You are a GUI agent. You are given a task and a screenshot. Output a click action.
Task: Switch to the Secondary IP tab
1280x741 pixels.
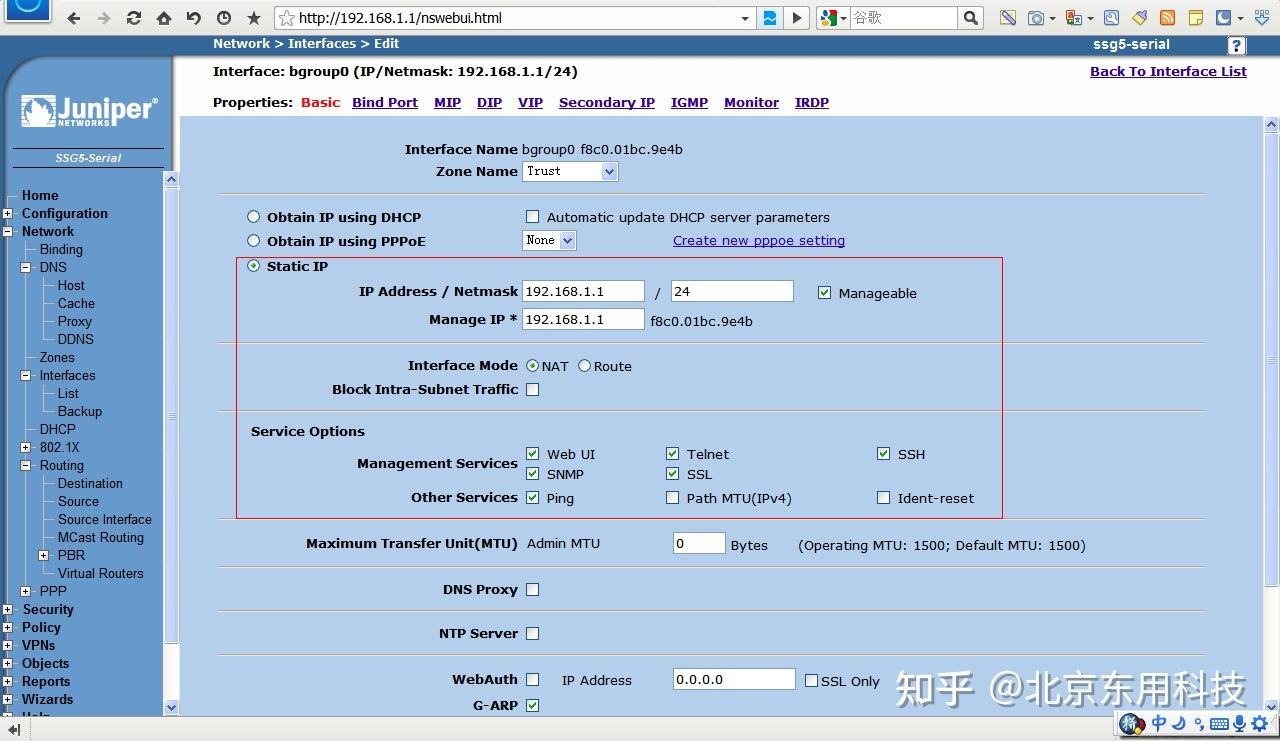pyautogui.click(x=607, y=102)
